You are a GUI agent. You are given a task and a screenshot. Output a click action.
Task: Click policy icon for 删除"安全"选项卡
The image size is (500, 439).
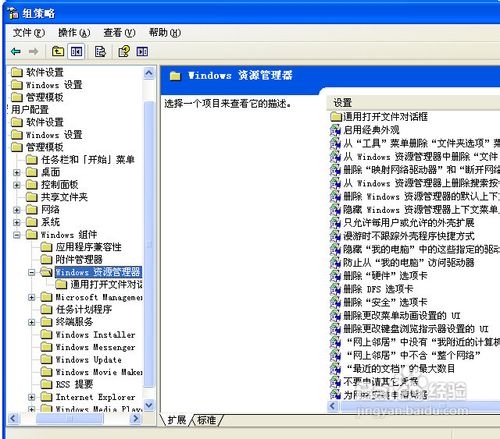335,302
